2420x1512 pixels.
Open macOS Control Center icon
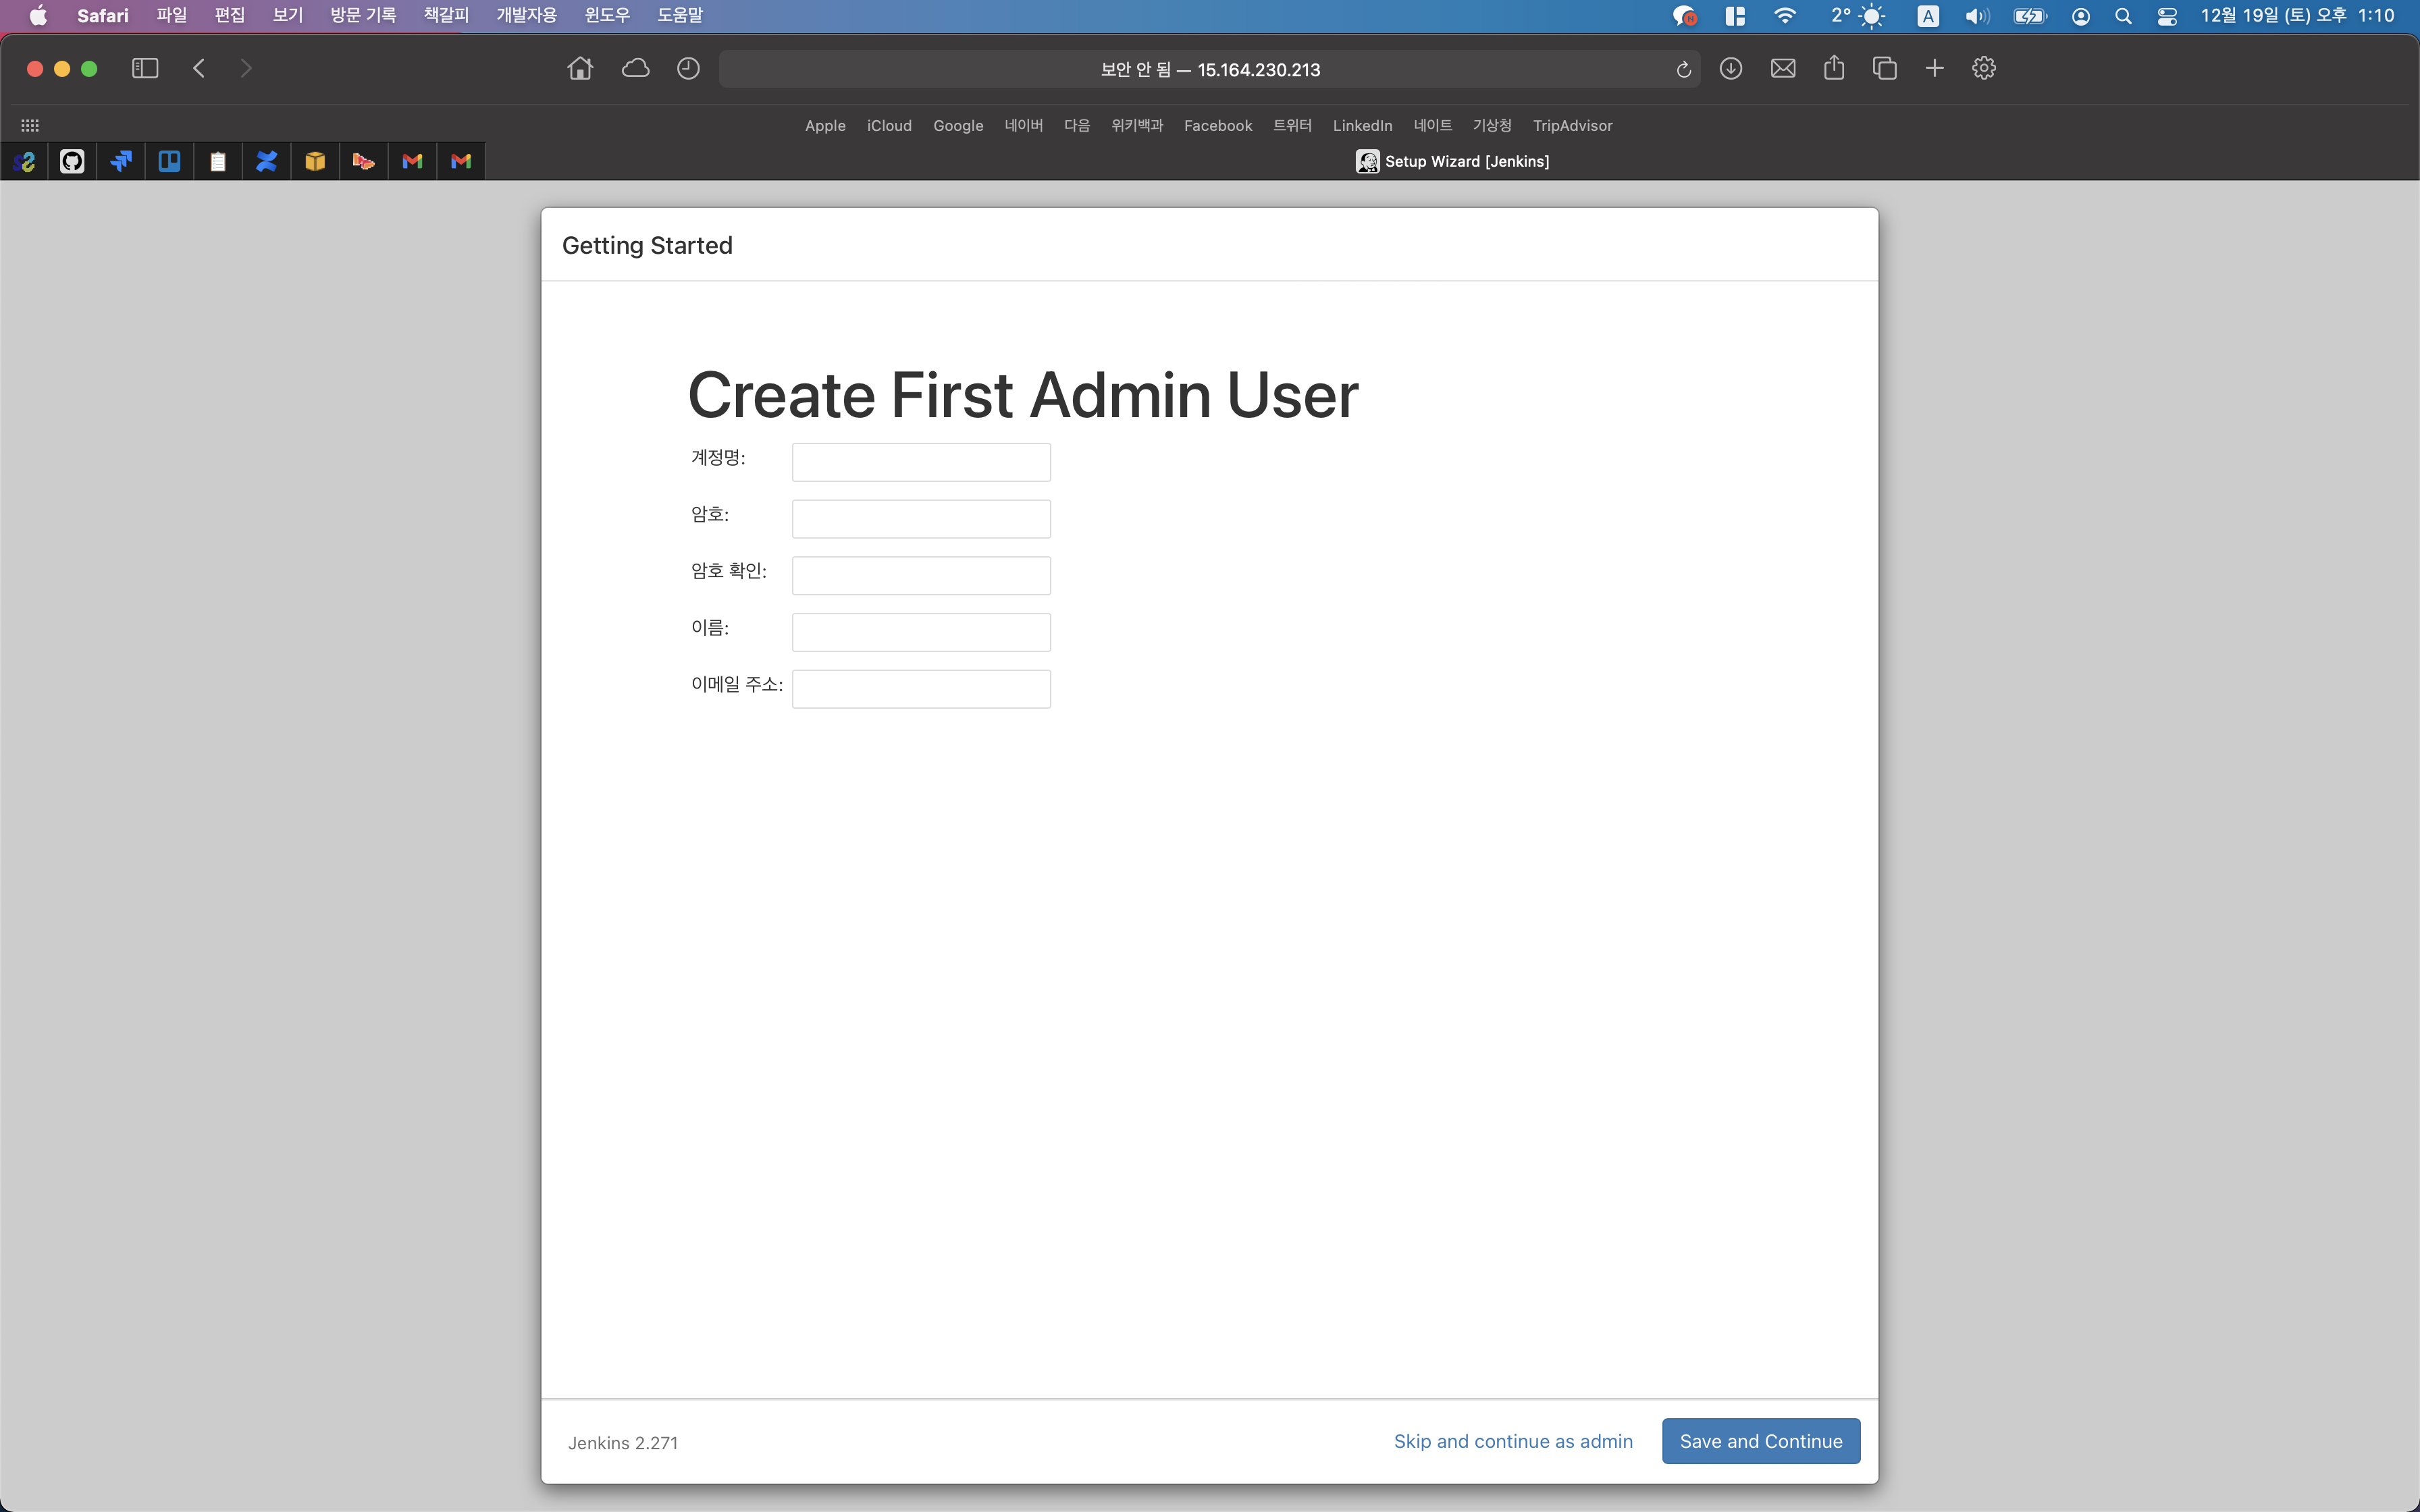point(2166,16)
